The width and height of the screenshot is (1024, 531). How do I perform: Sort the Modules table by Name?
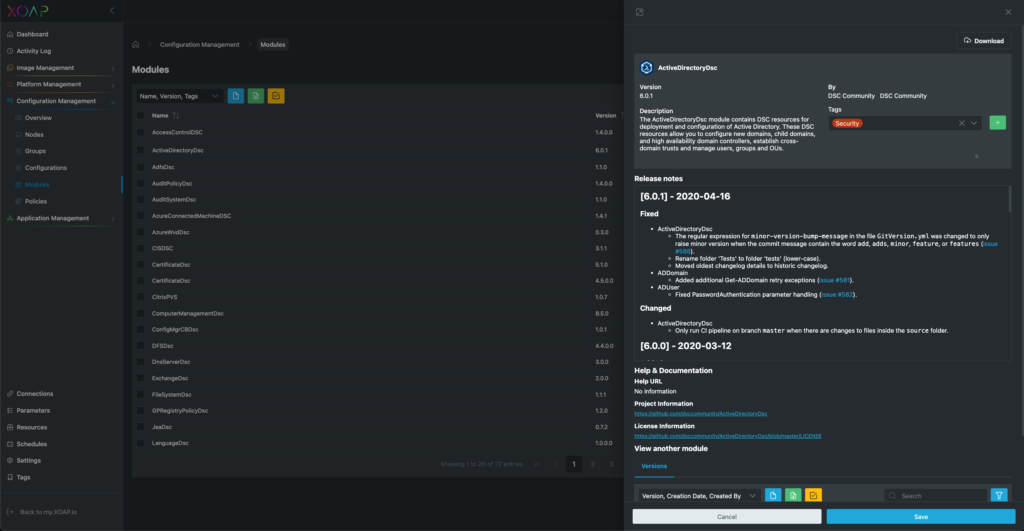click(x=176, y=116)
